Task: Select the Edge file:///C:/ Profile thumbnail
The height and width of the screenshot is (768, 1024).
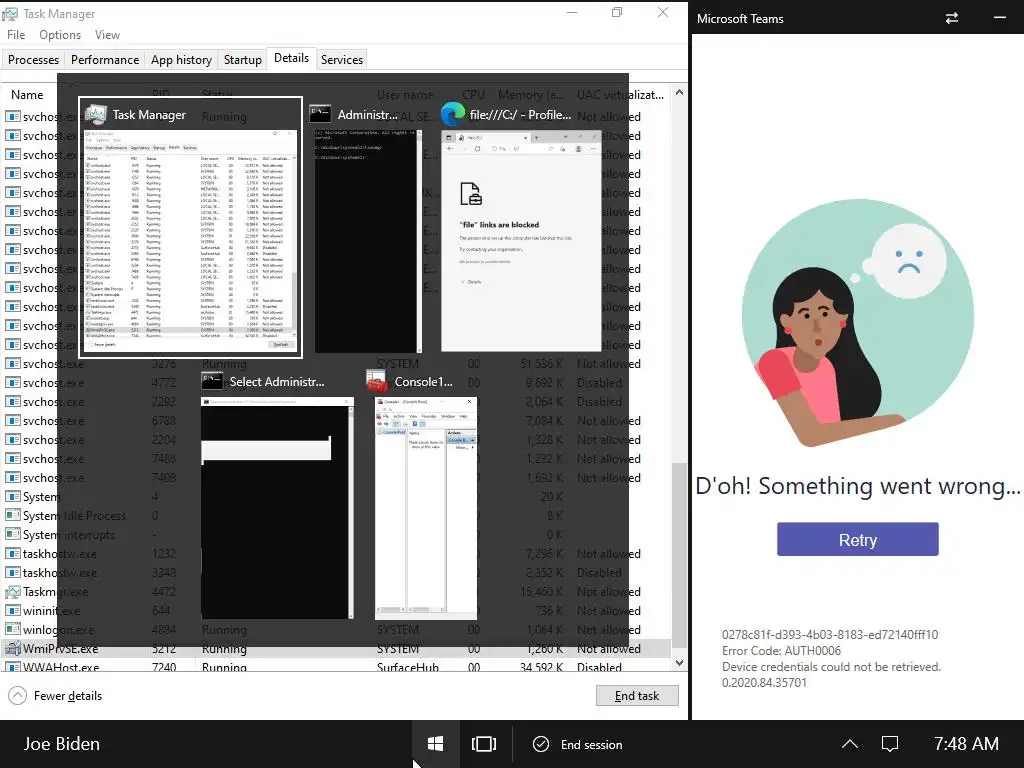Action: pos(520,240)
